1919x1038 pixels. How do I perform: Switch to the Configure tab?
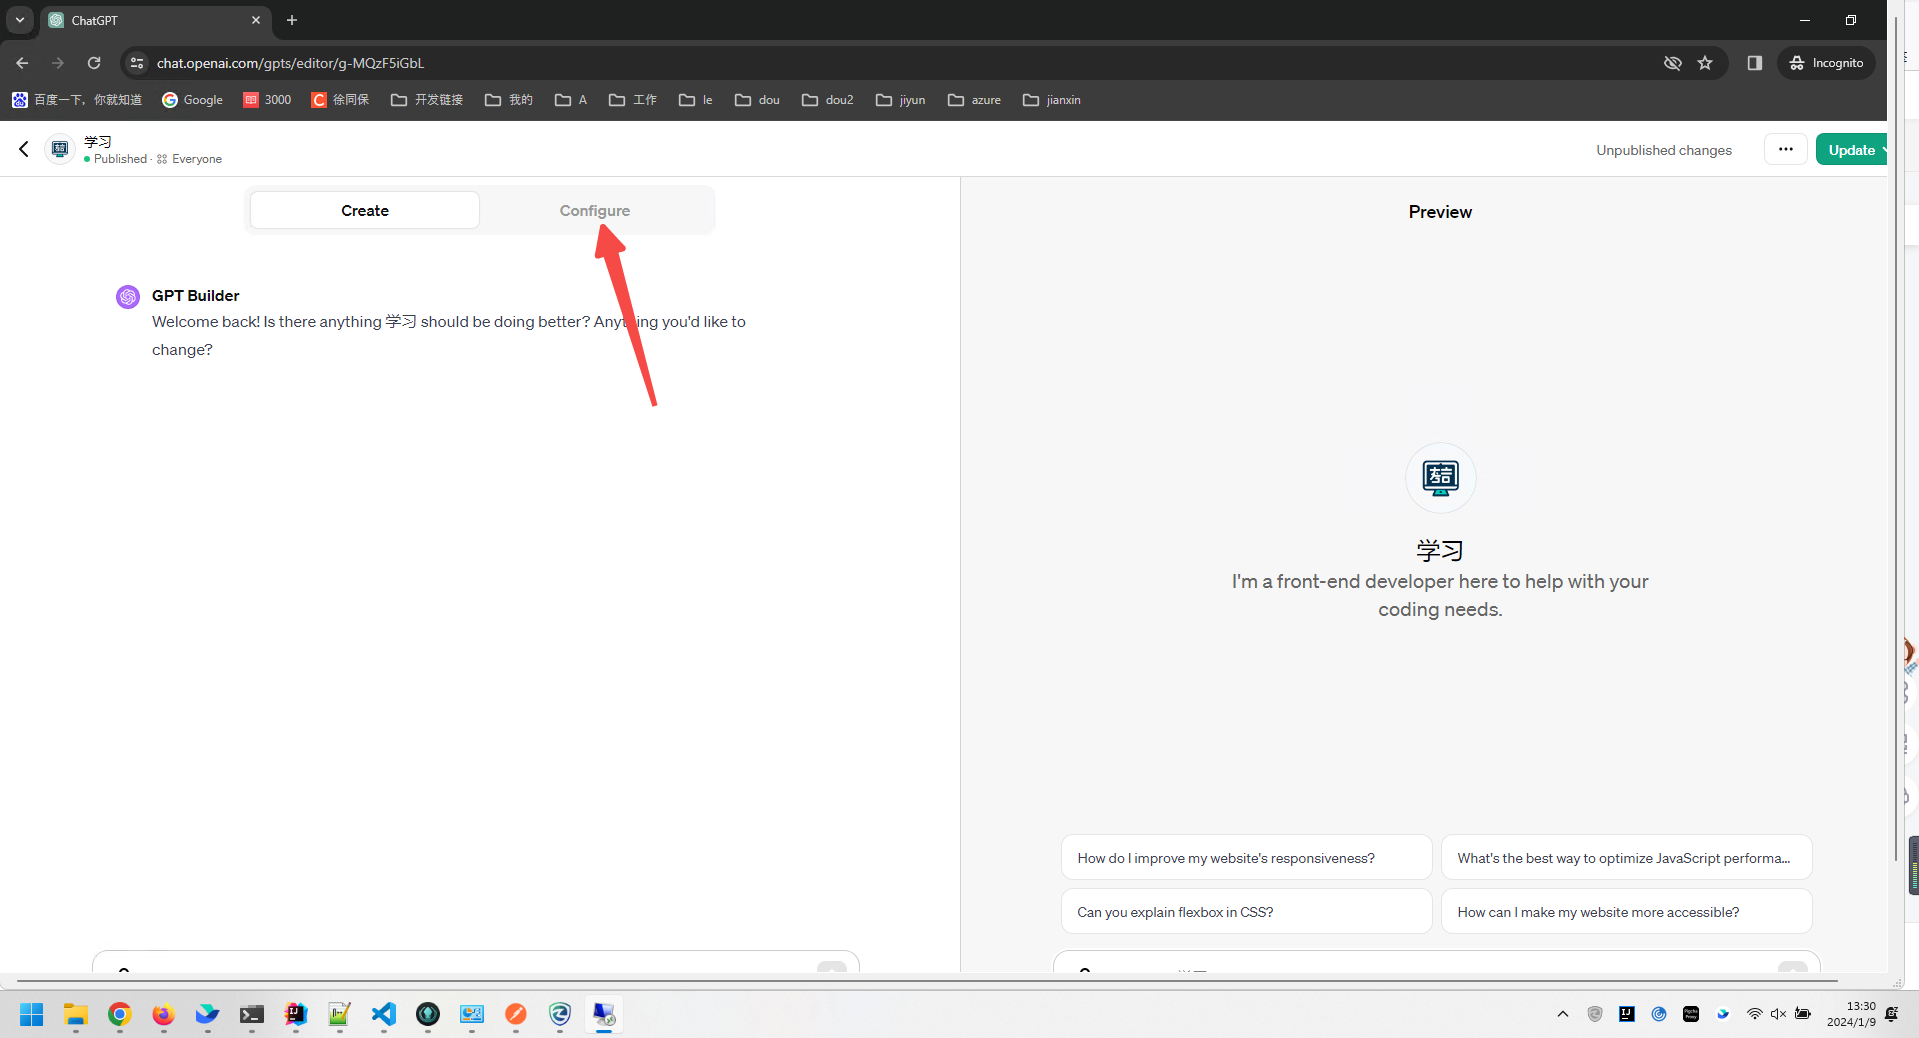594,211
